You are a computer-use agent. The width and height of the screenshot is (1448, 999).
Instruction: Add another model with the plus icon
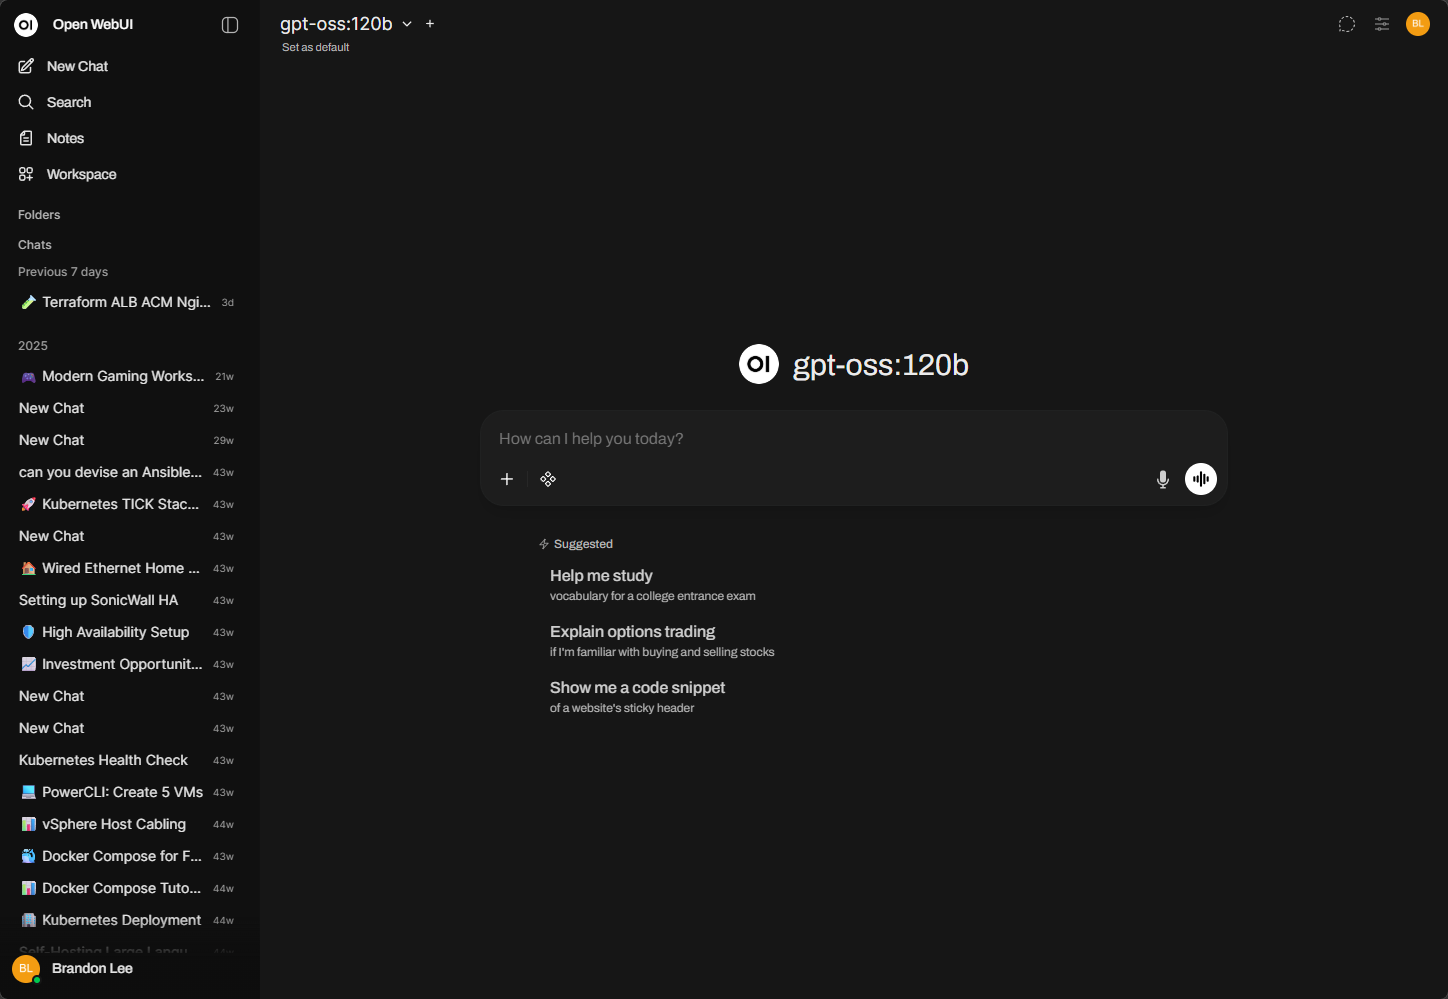coord(430,24)
